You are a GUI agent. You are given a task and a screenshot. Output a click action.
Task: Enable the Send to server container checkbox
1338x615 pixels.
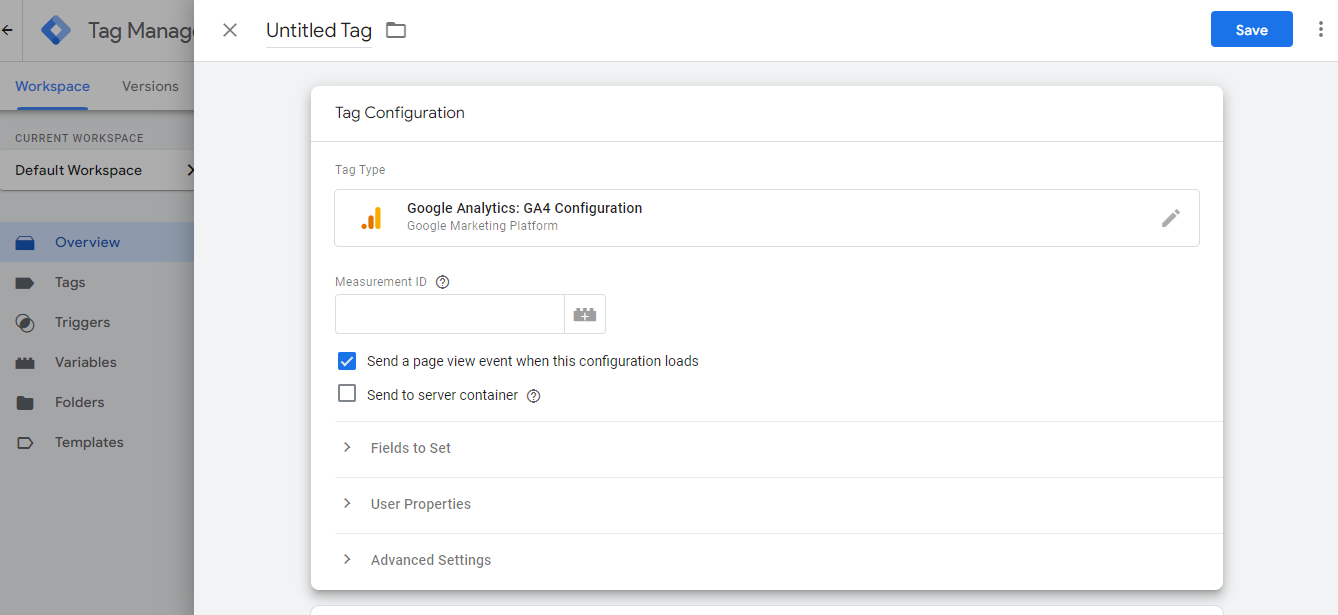(x=347, y=394)
